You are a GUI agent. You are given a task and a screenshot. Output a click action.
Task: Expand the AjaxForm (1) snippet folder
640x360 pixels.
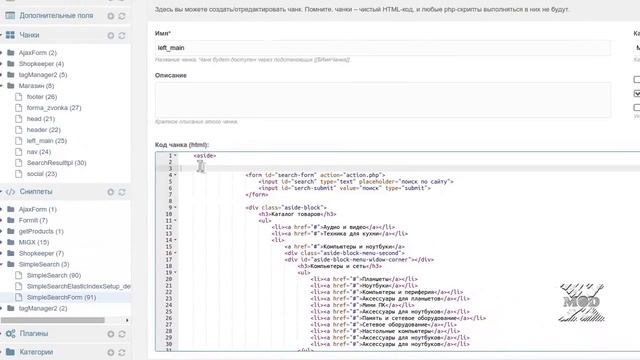click(1, 209)
